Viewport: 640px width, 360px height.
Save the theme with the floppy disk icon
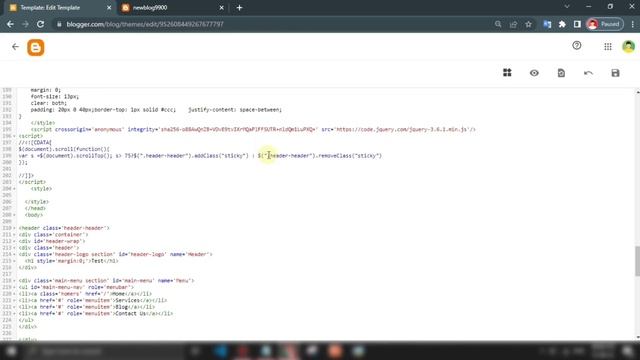coord(615,73)
